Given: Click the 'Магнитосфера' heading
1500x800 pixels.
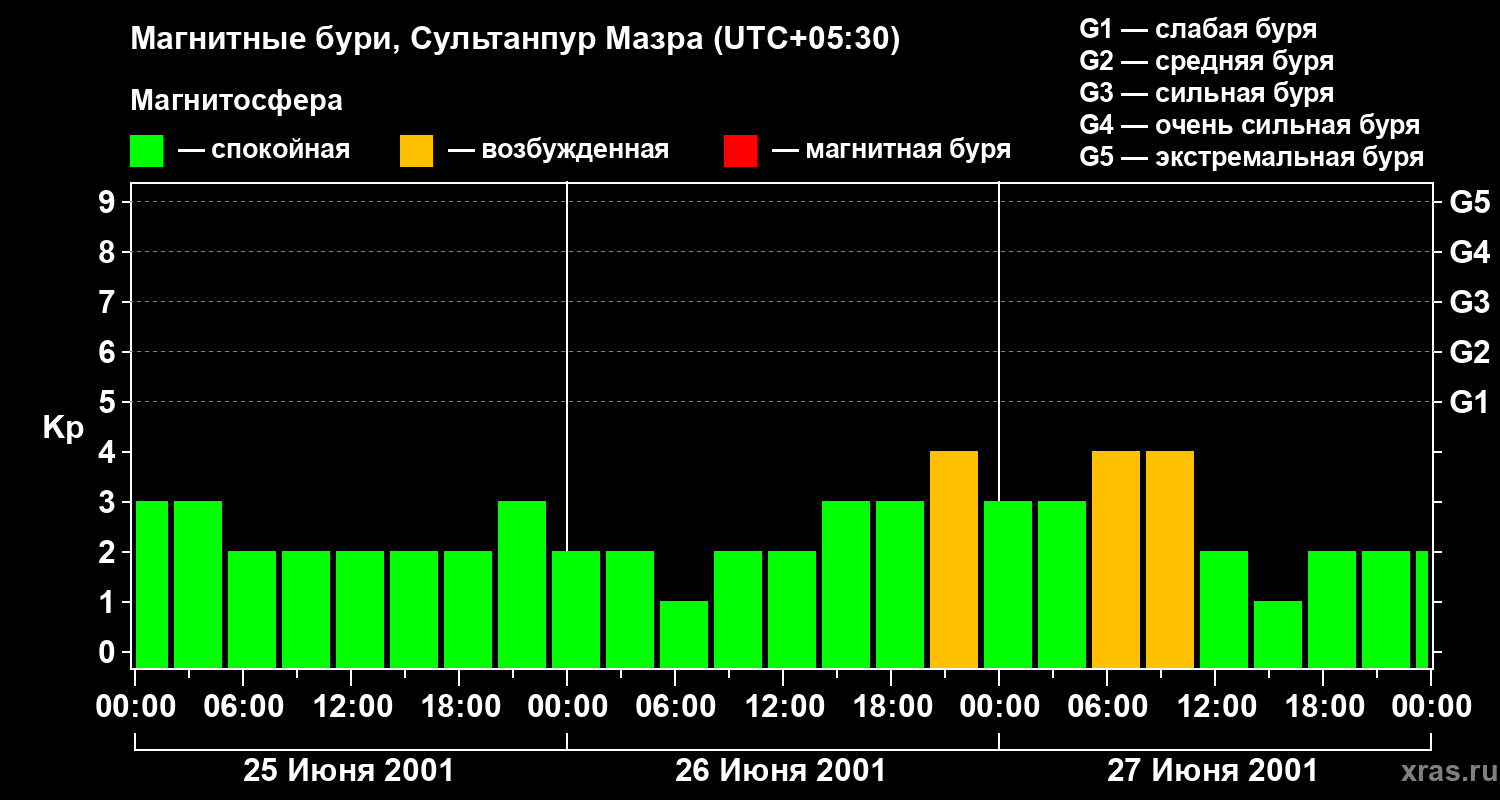Looking at the screenshot, I should click(x=236, y=101).
